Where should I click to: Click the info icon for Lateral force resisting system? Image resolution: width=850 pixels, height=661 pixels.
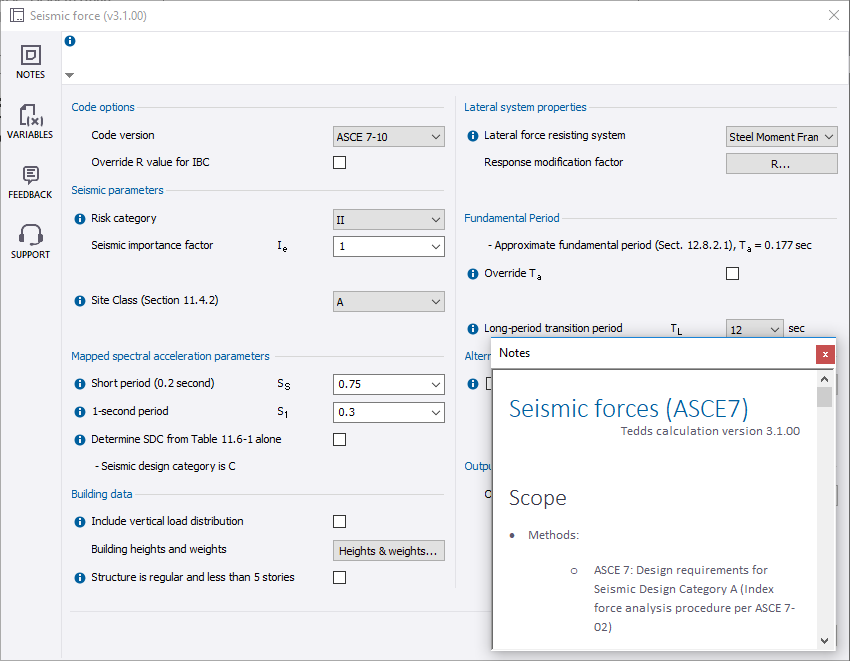[x=471, y=136]
